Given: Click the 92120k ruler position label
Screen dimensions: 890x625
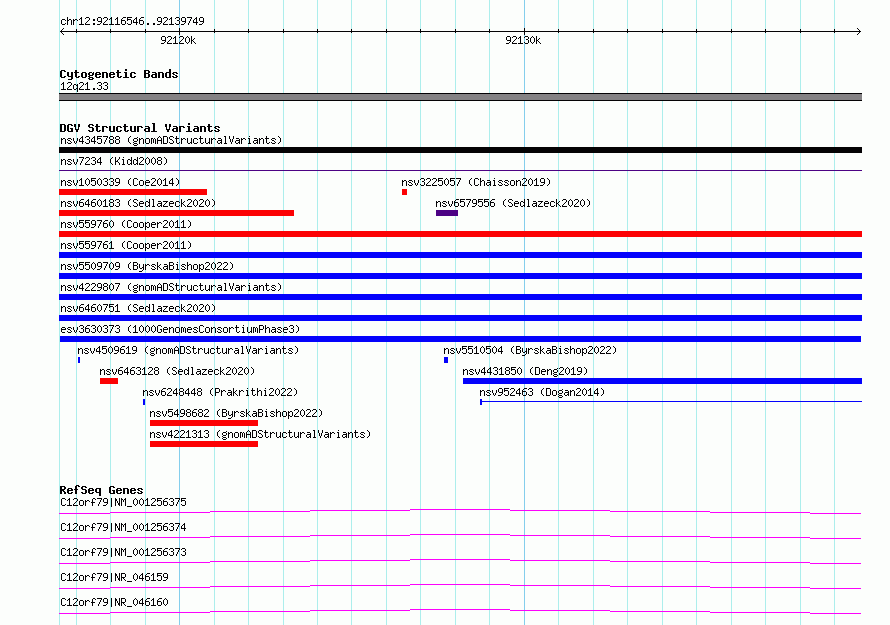Looking at the screenshot, I should coord(178,40).
